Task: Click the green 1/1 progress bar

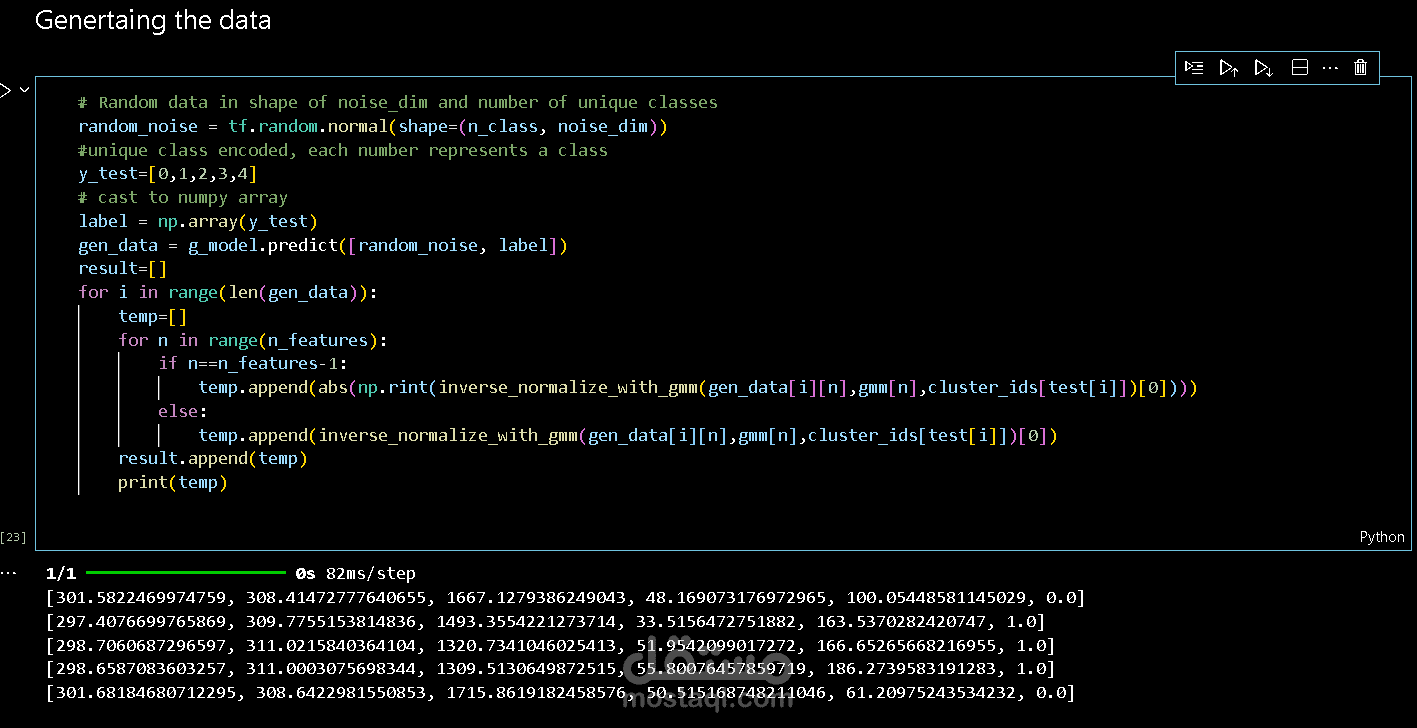Action: (186, 573)
